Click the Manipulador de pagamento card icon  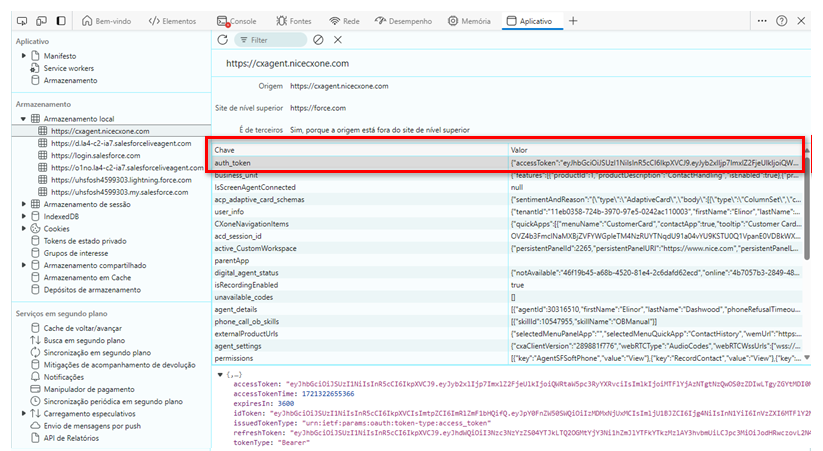coord(35,389)
